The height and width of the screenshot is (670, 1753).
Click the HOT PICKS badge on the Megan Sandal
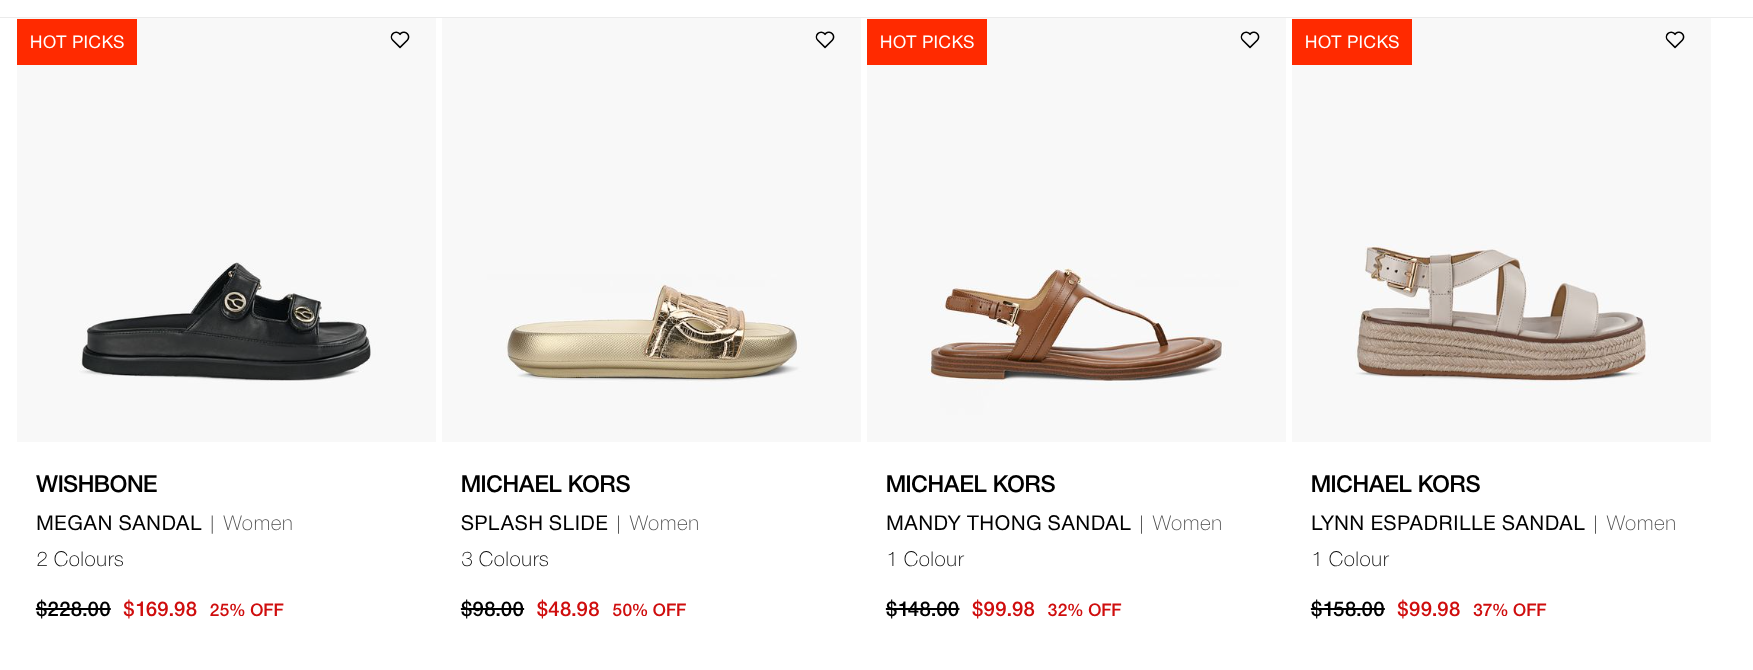pyautogui.click(x=76, y=41)
